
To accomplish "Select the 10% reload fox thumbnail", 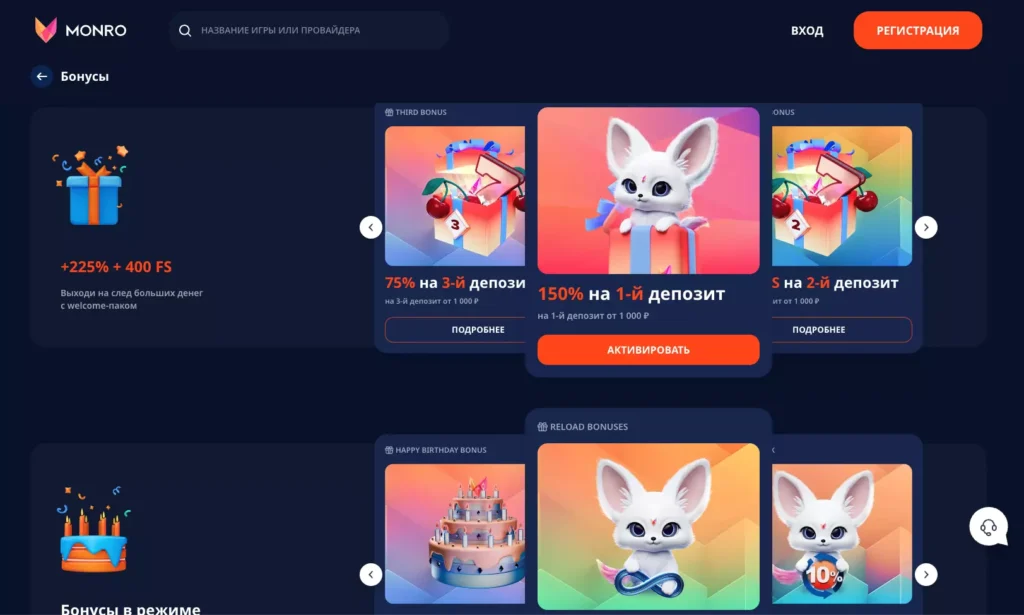I will click(x=842, y=533).
